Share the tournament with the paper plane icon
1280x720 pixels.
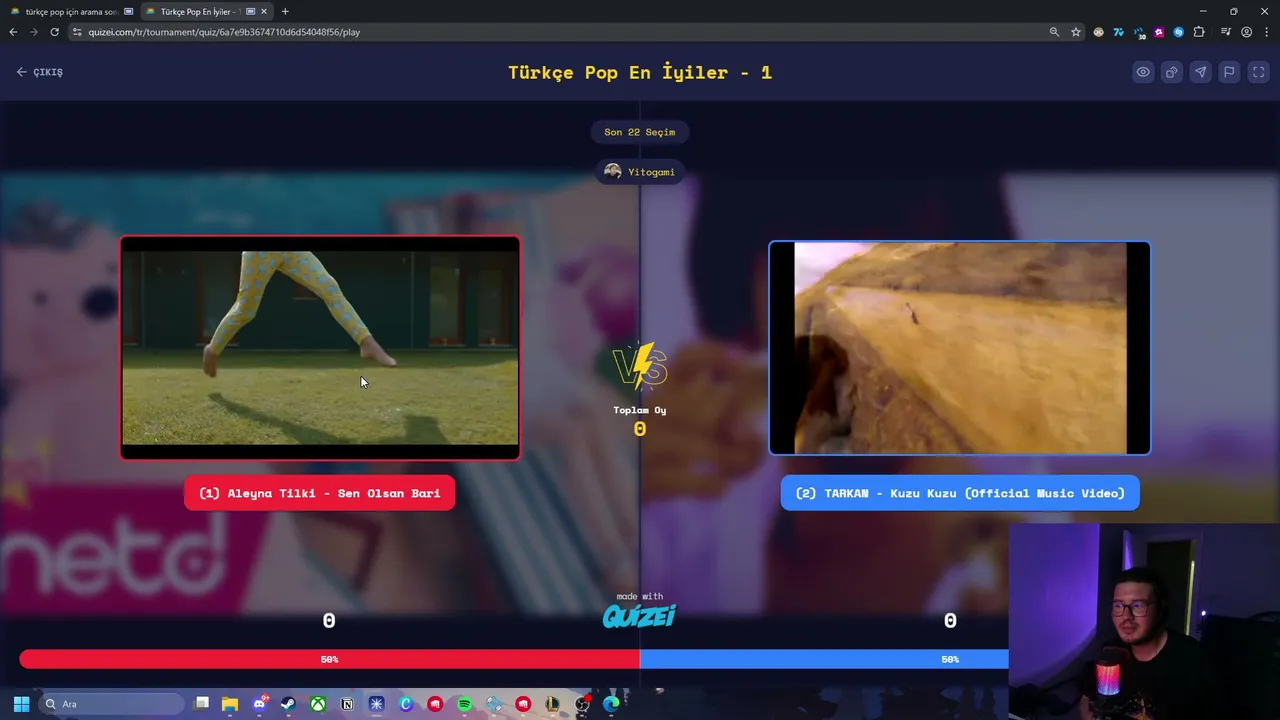(1201, 72)
